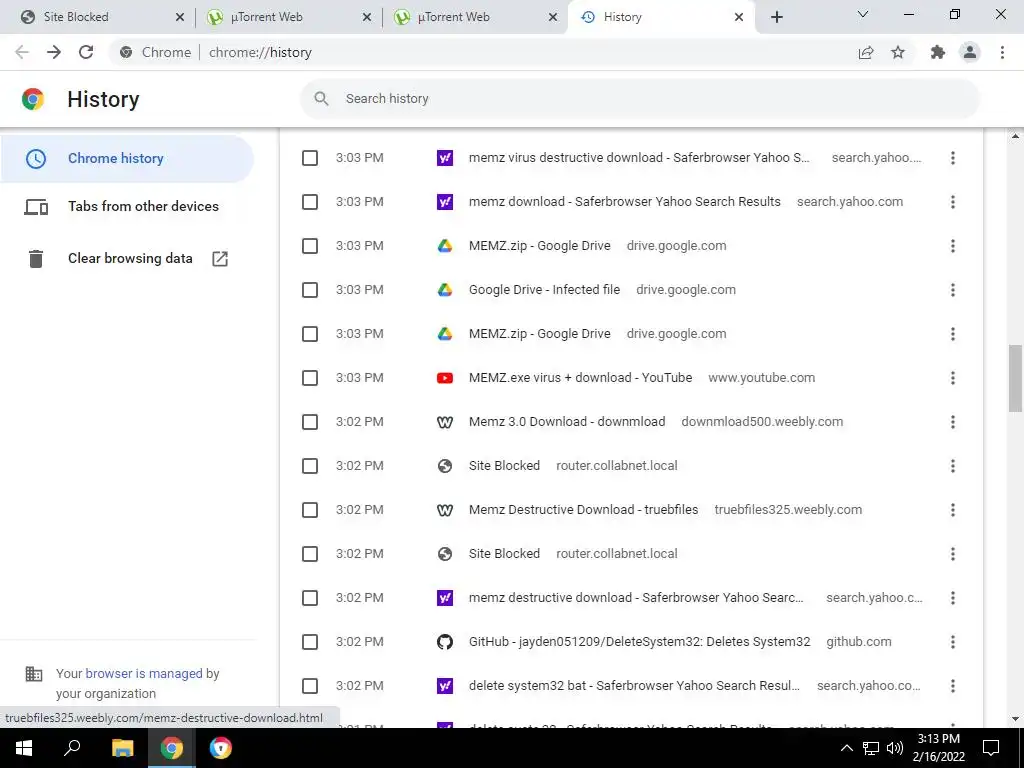Image resolution: width=1024 pixels, height=768 pixels.
Task: Check the delete system32 bat entry
Action: [x=310, y=686]
